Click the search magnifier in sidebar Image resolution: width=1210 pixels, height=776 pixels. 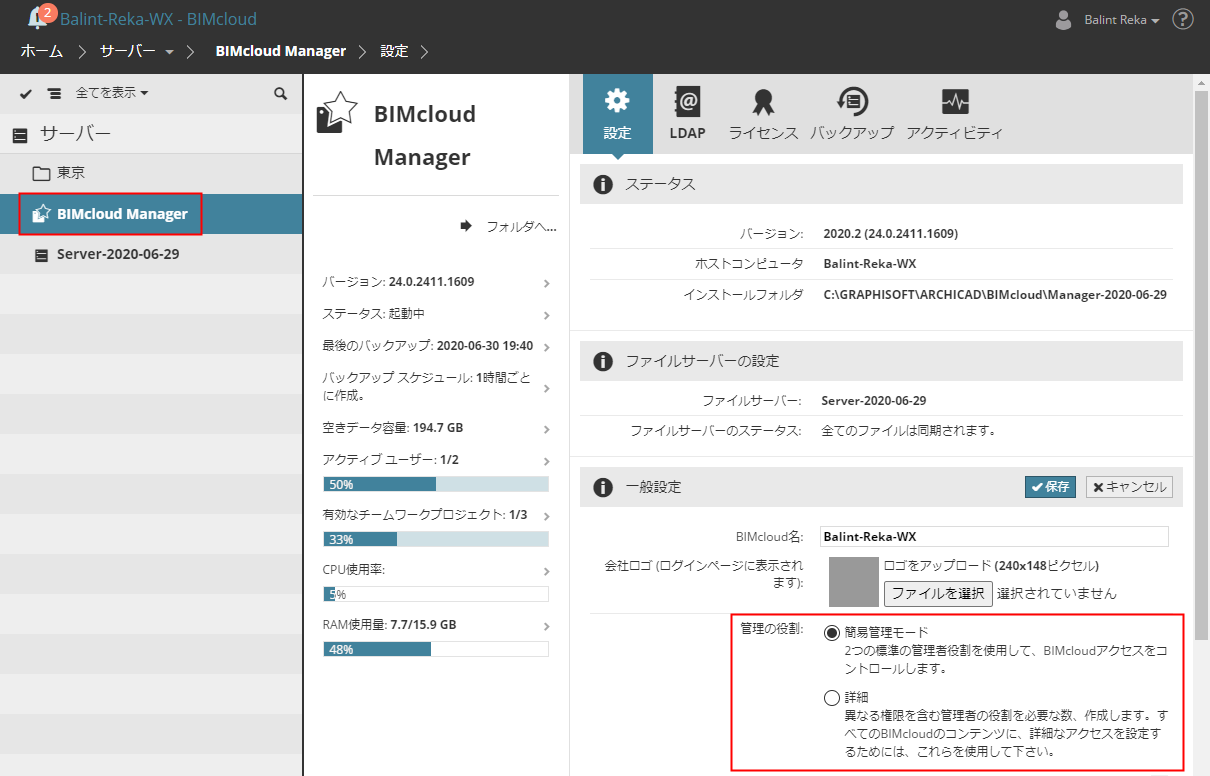point(281,93)
